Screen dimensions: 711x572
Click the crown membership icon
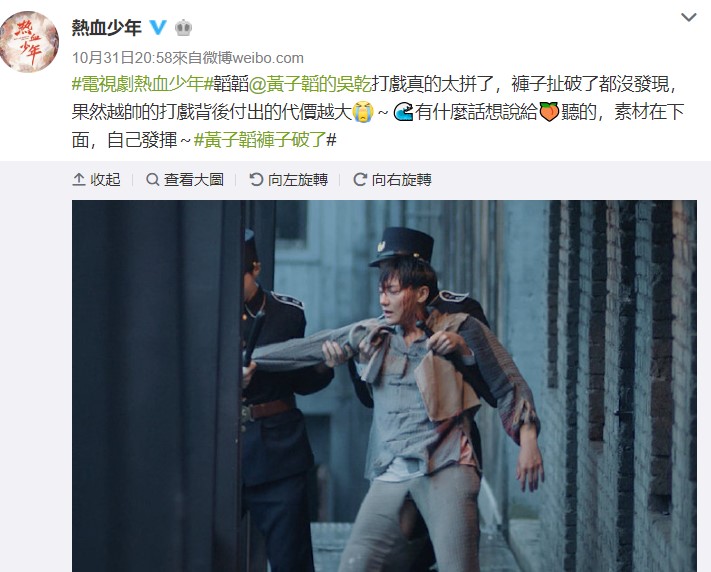click(x=183, y=28)
